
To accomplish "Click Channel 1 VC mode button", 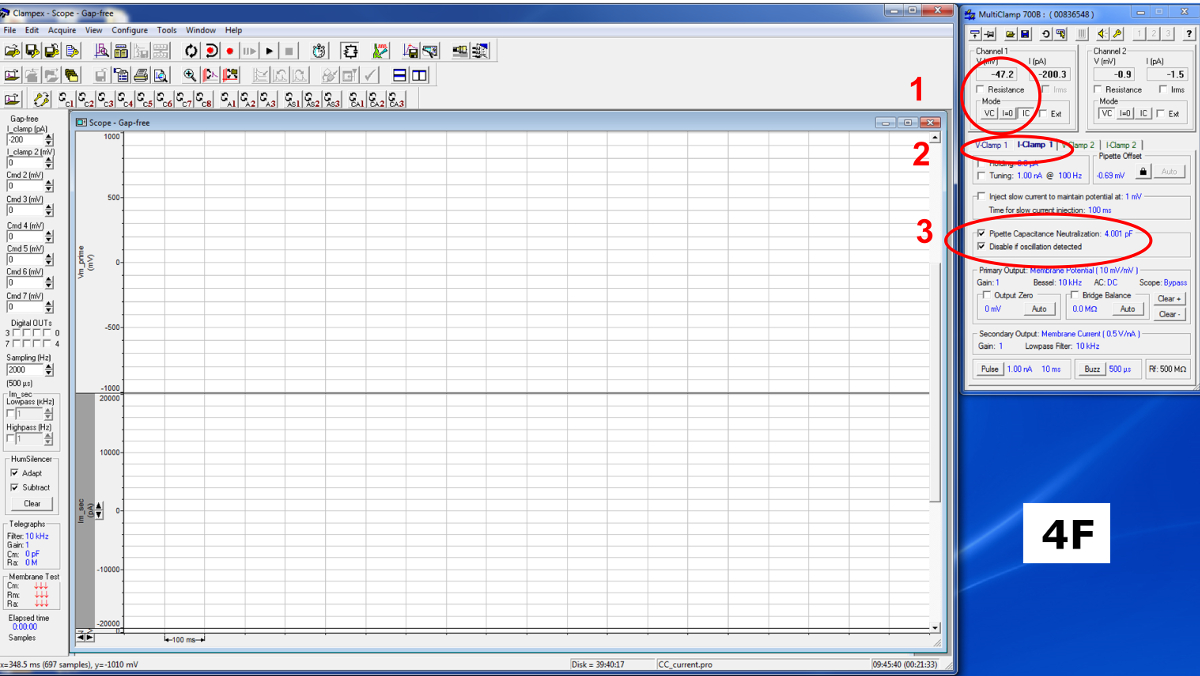I will tap(989, 113).
